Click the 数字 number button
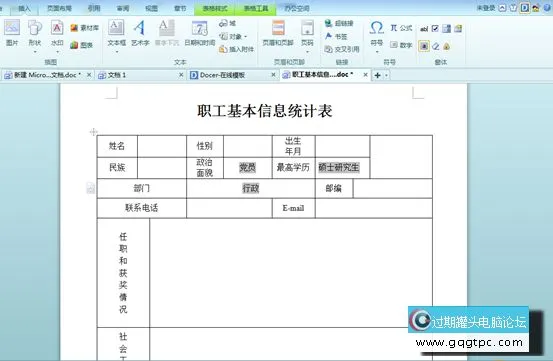 [401, 45]
